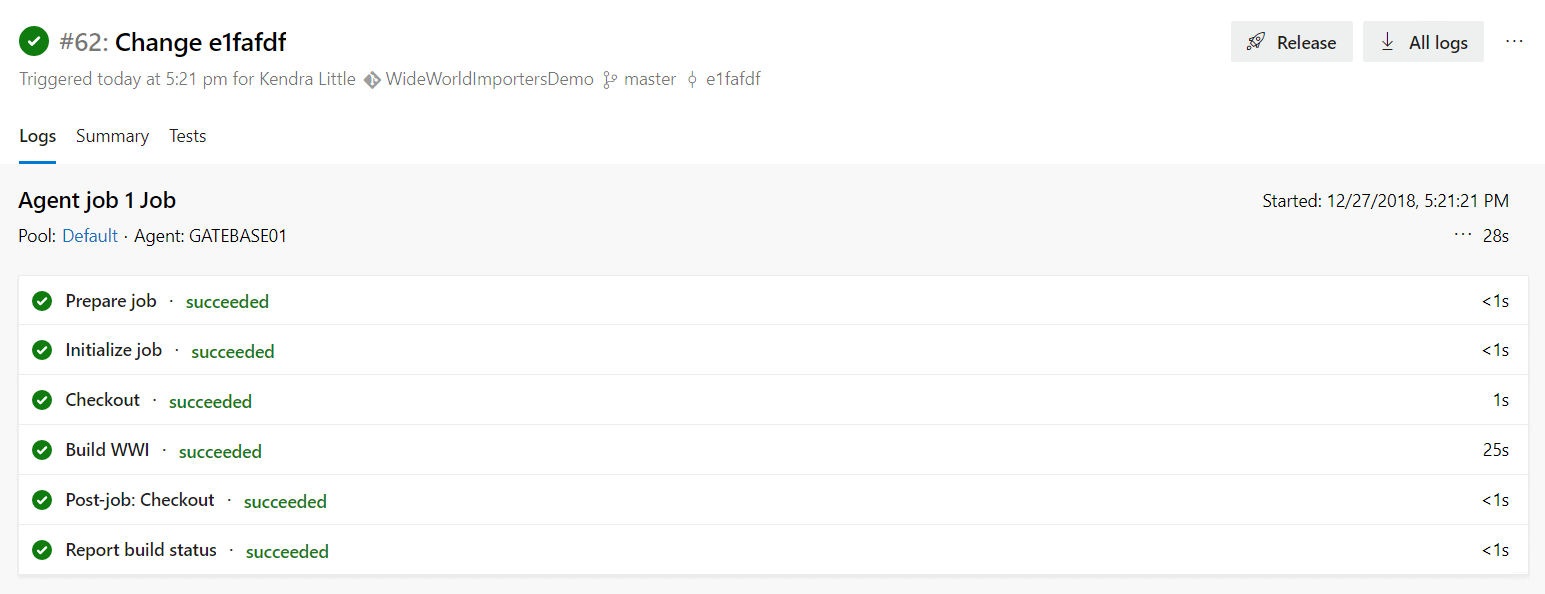This screenshot has width=1545, height=594.
Task: Open the job ellipsis menu beside 28s
Action: (1463, 236)
